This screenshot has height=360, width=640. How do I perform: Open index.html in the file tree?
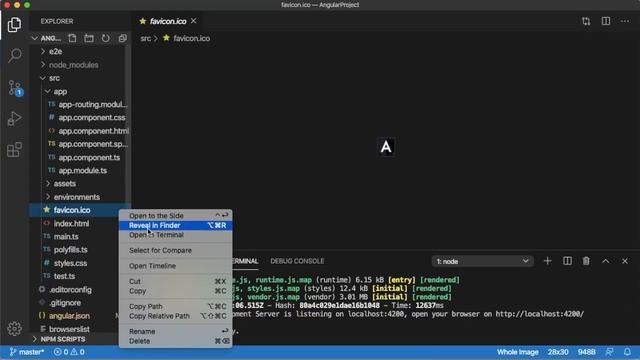click(71, 224)
